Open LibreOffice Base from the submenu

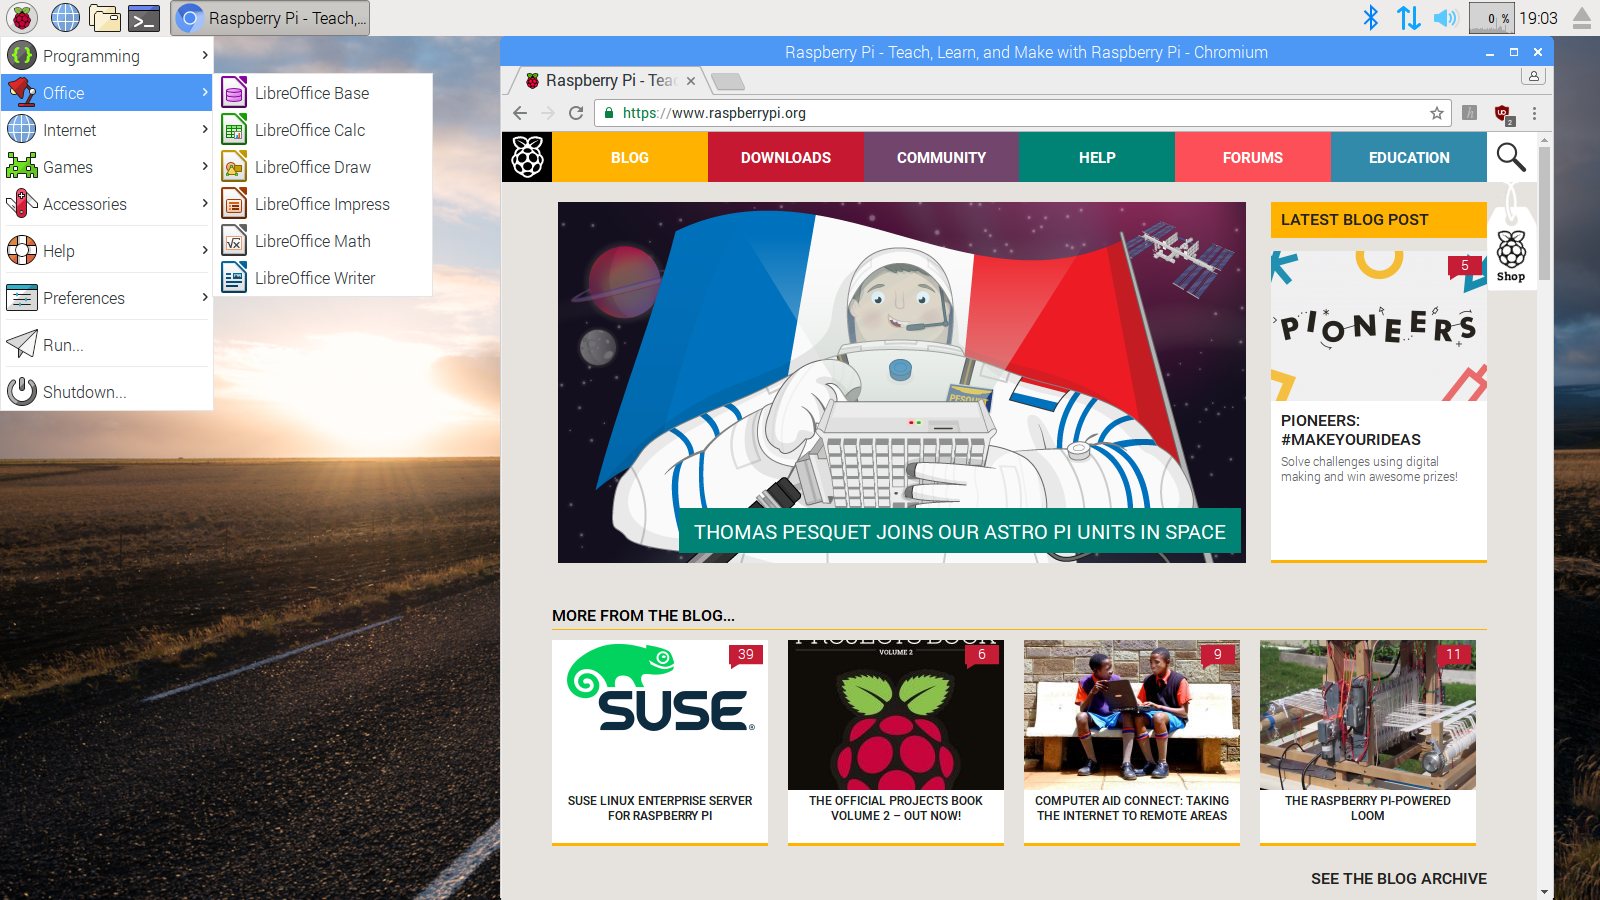pyautogui.click(x=323, y=93)
